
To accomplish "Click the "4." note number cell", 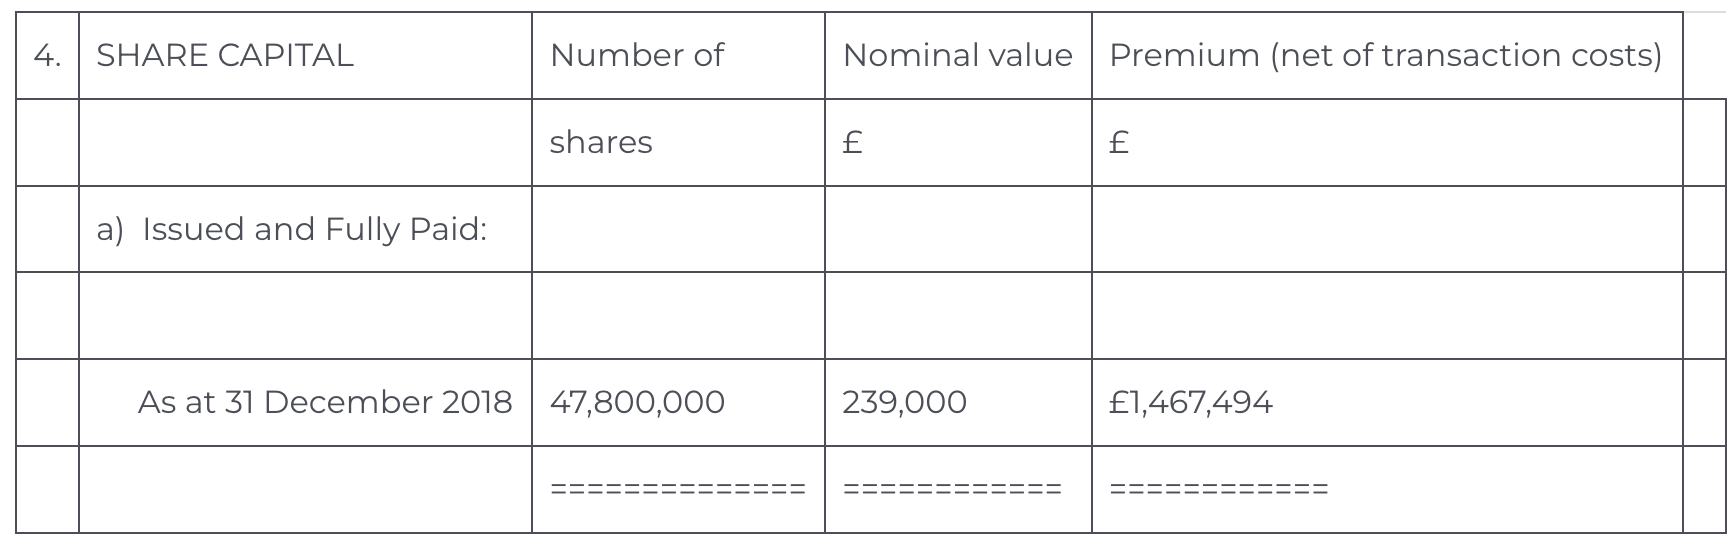I will pos(46,55).
